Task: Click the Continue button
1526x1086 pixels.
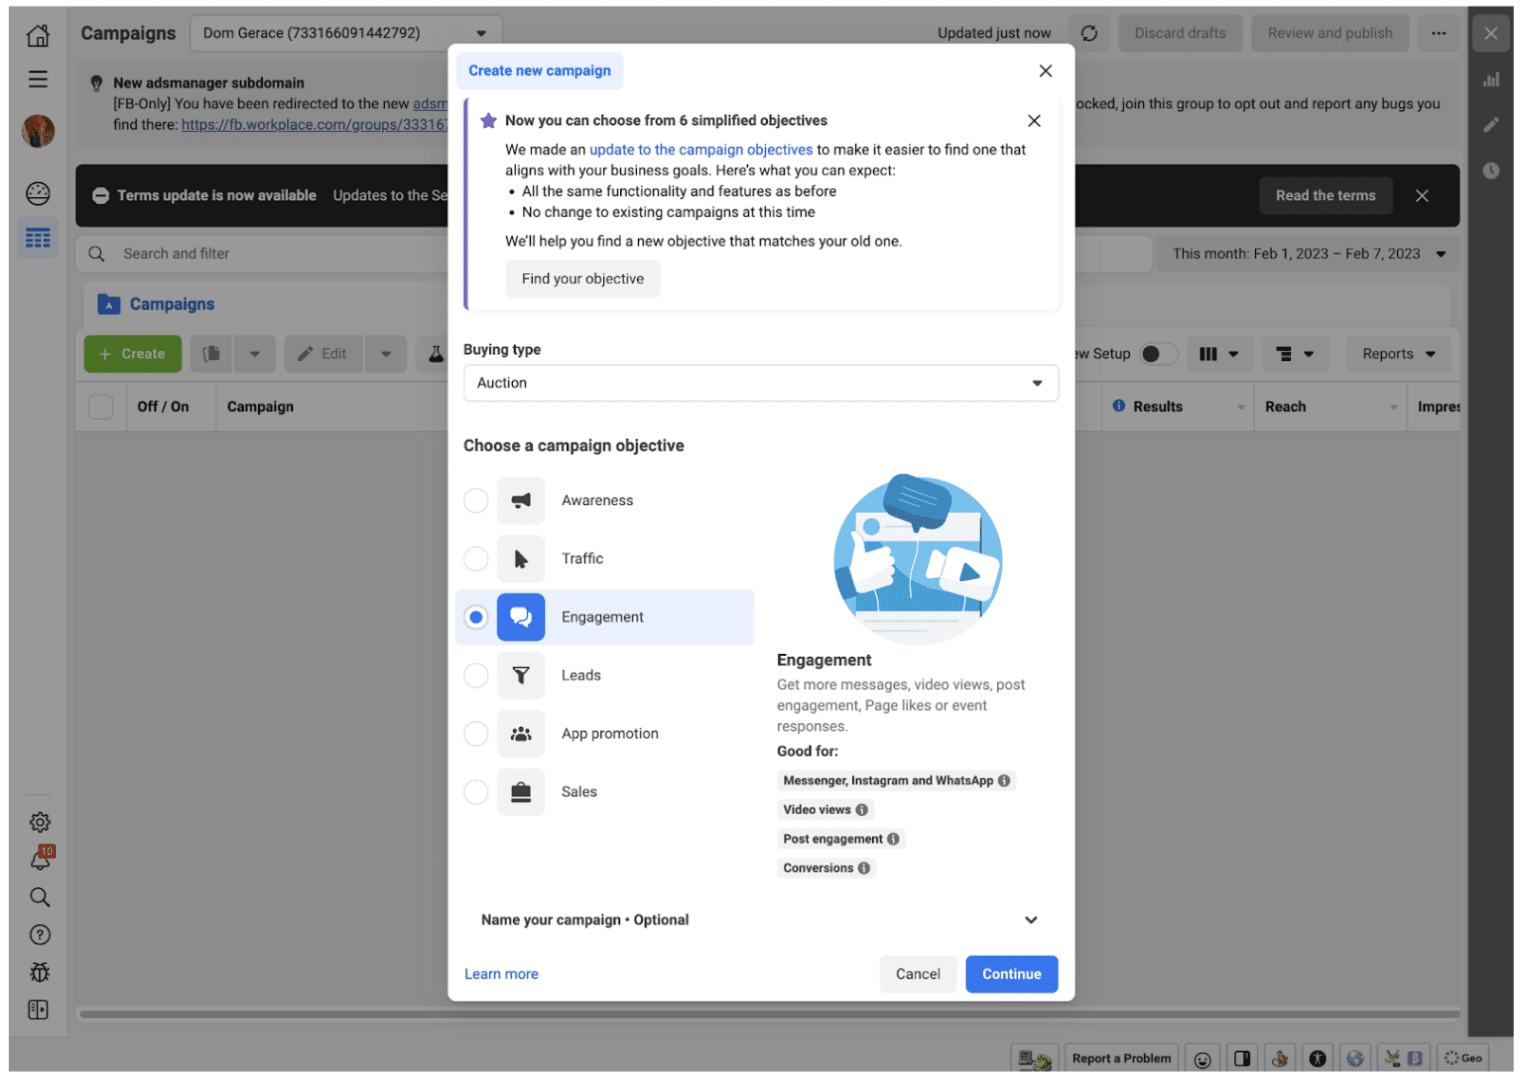Action: tap(1011, 974)
